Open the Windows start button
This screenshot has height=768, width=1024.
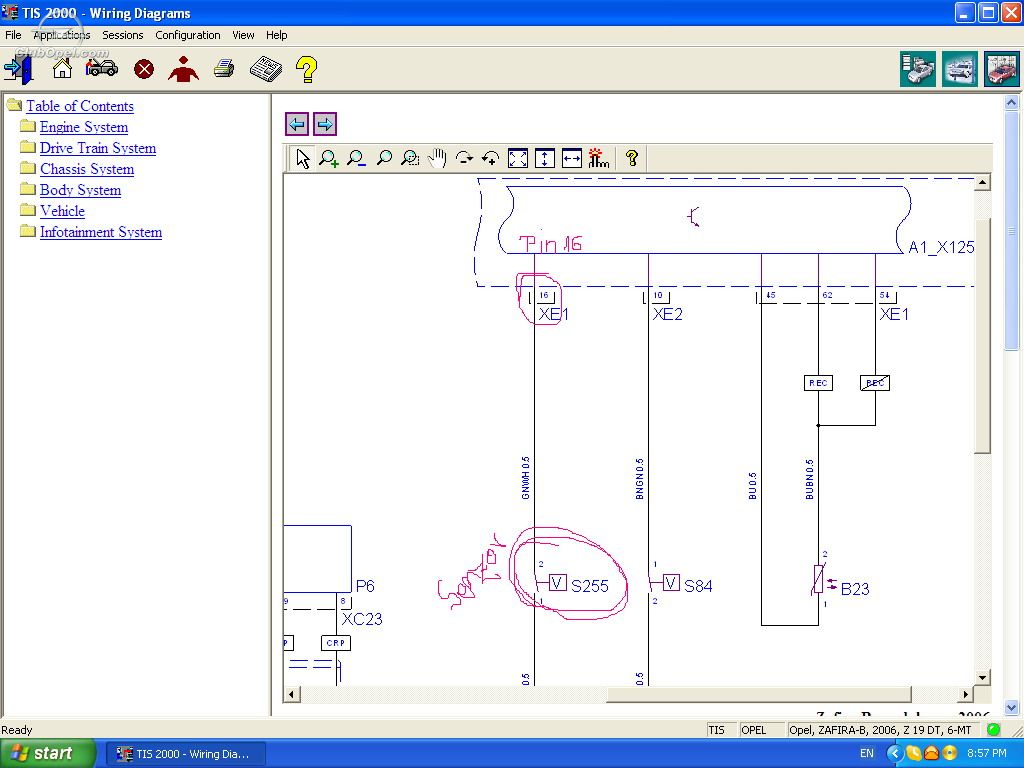(x=47, y=753)
